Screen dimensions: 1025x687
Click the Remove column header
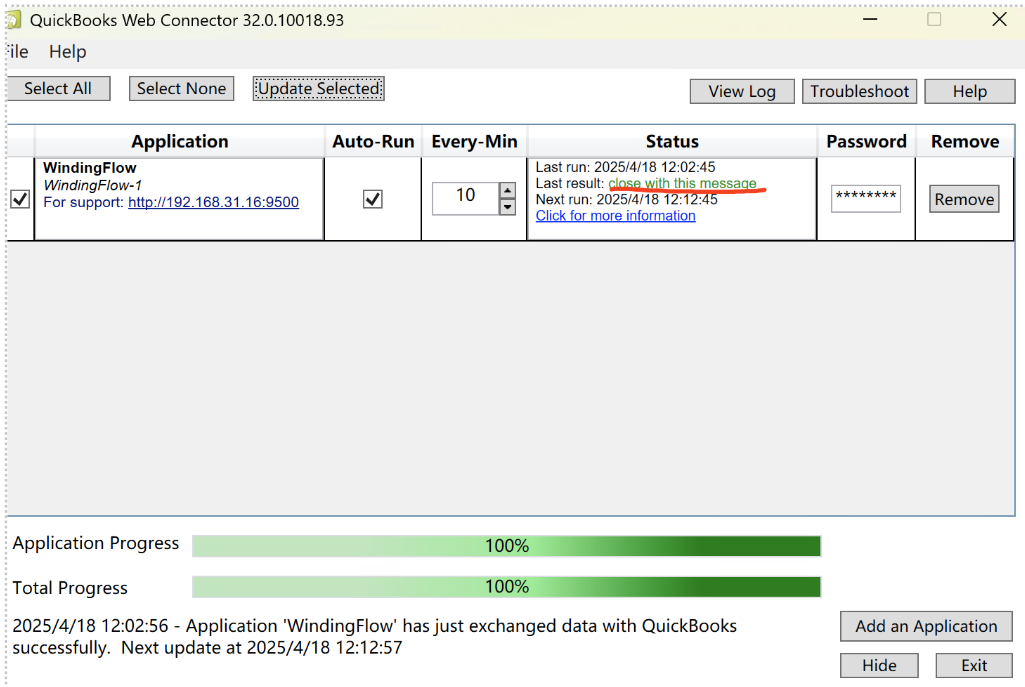coord(965,142)
